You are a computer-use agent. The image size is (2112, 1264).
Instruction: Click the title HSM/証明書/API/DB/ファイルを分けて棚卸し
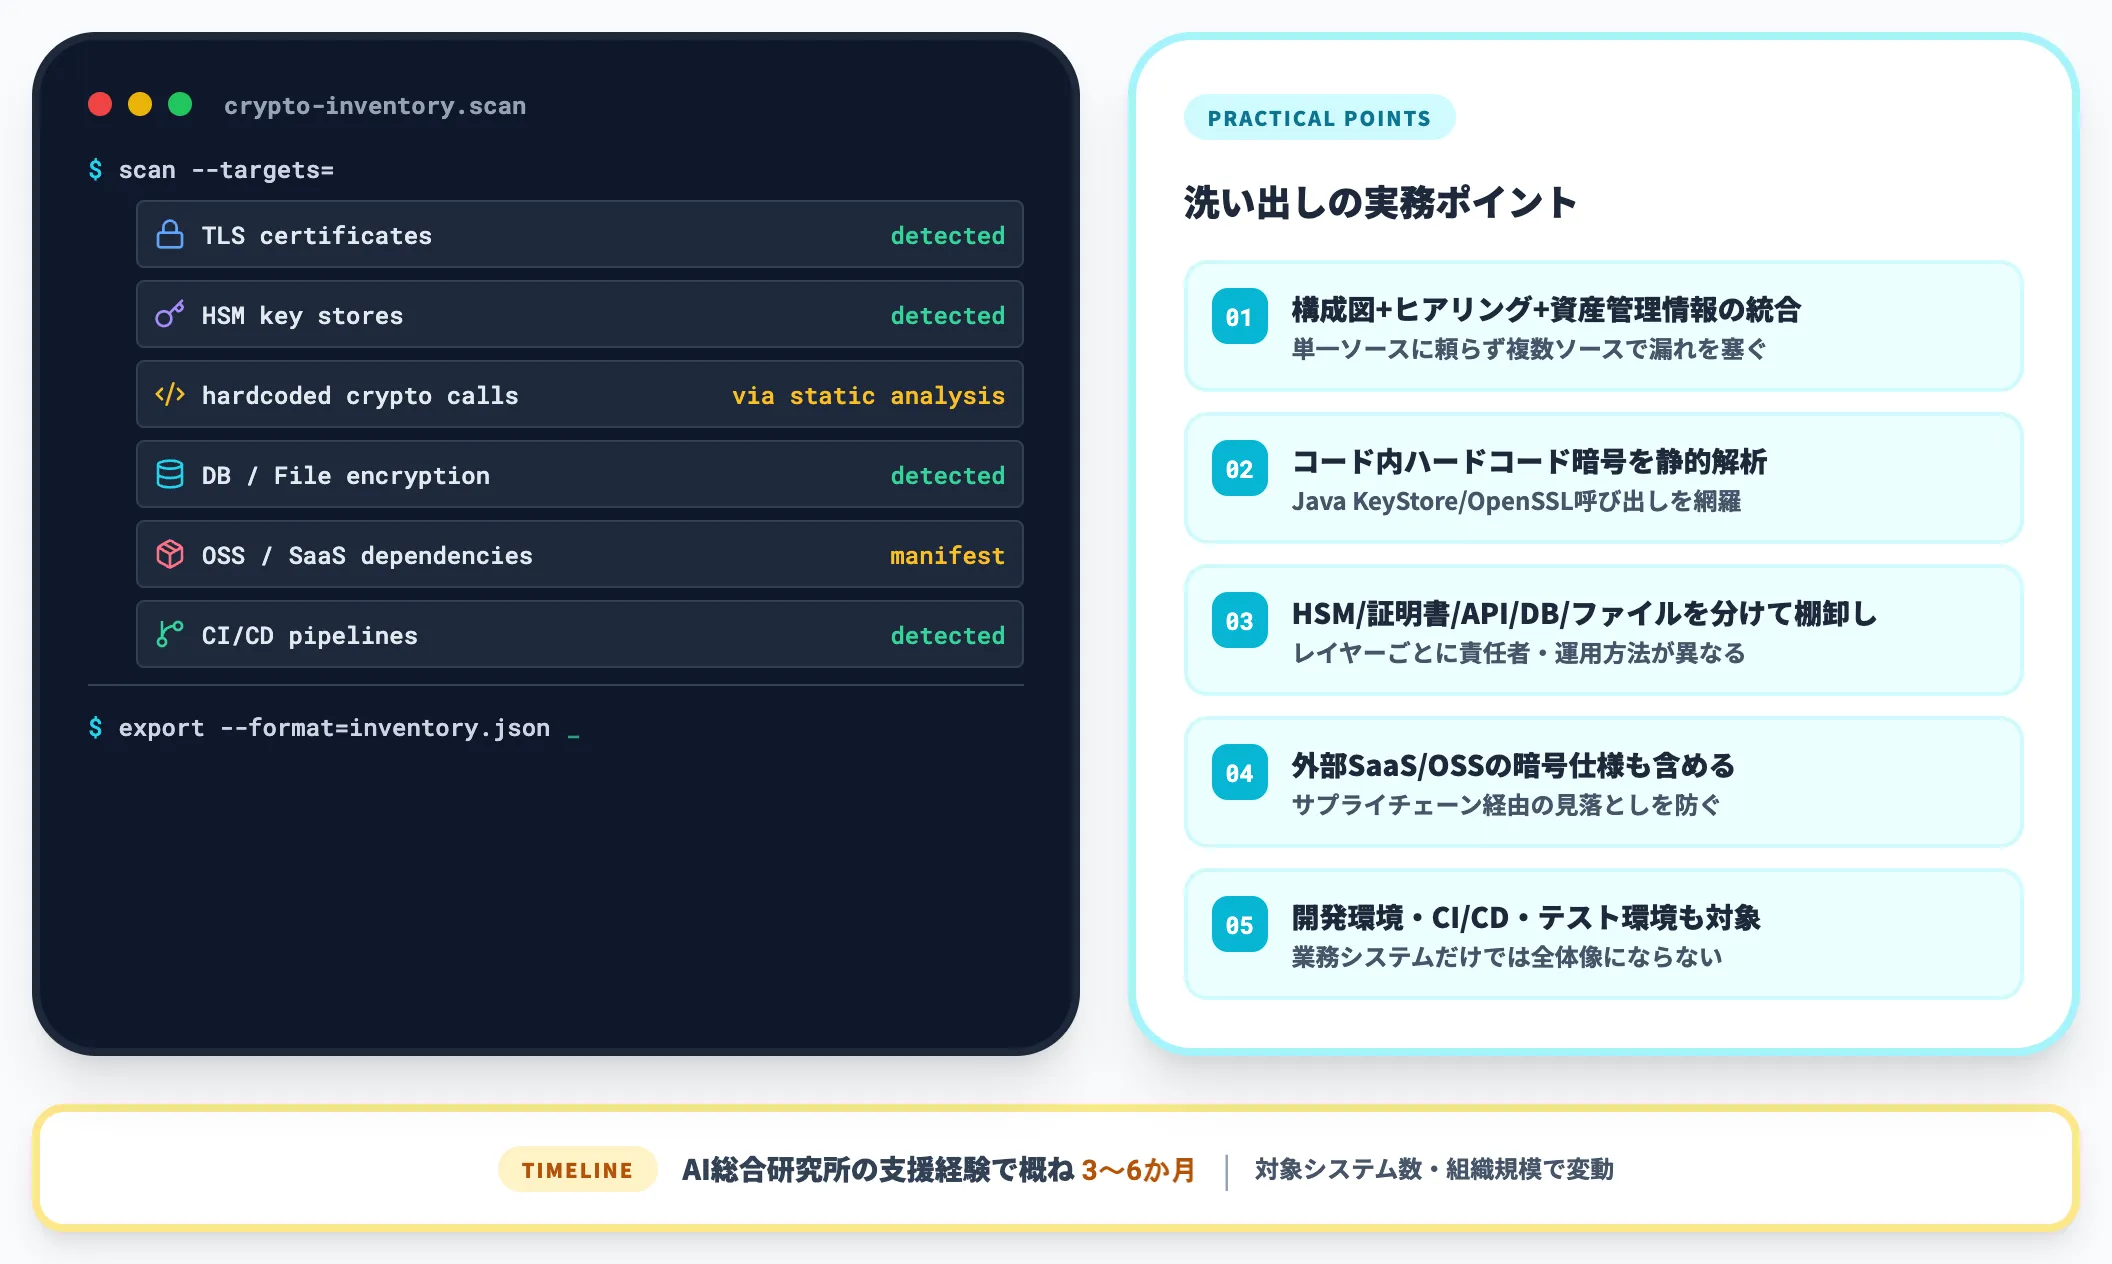coord(1584,614)
